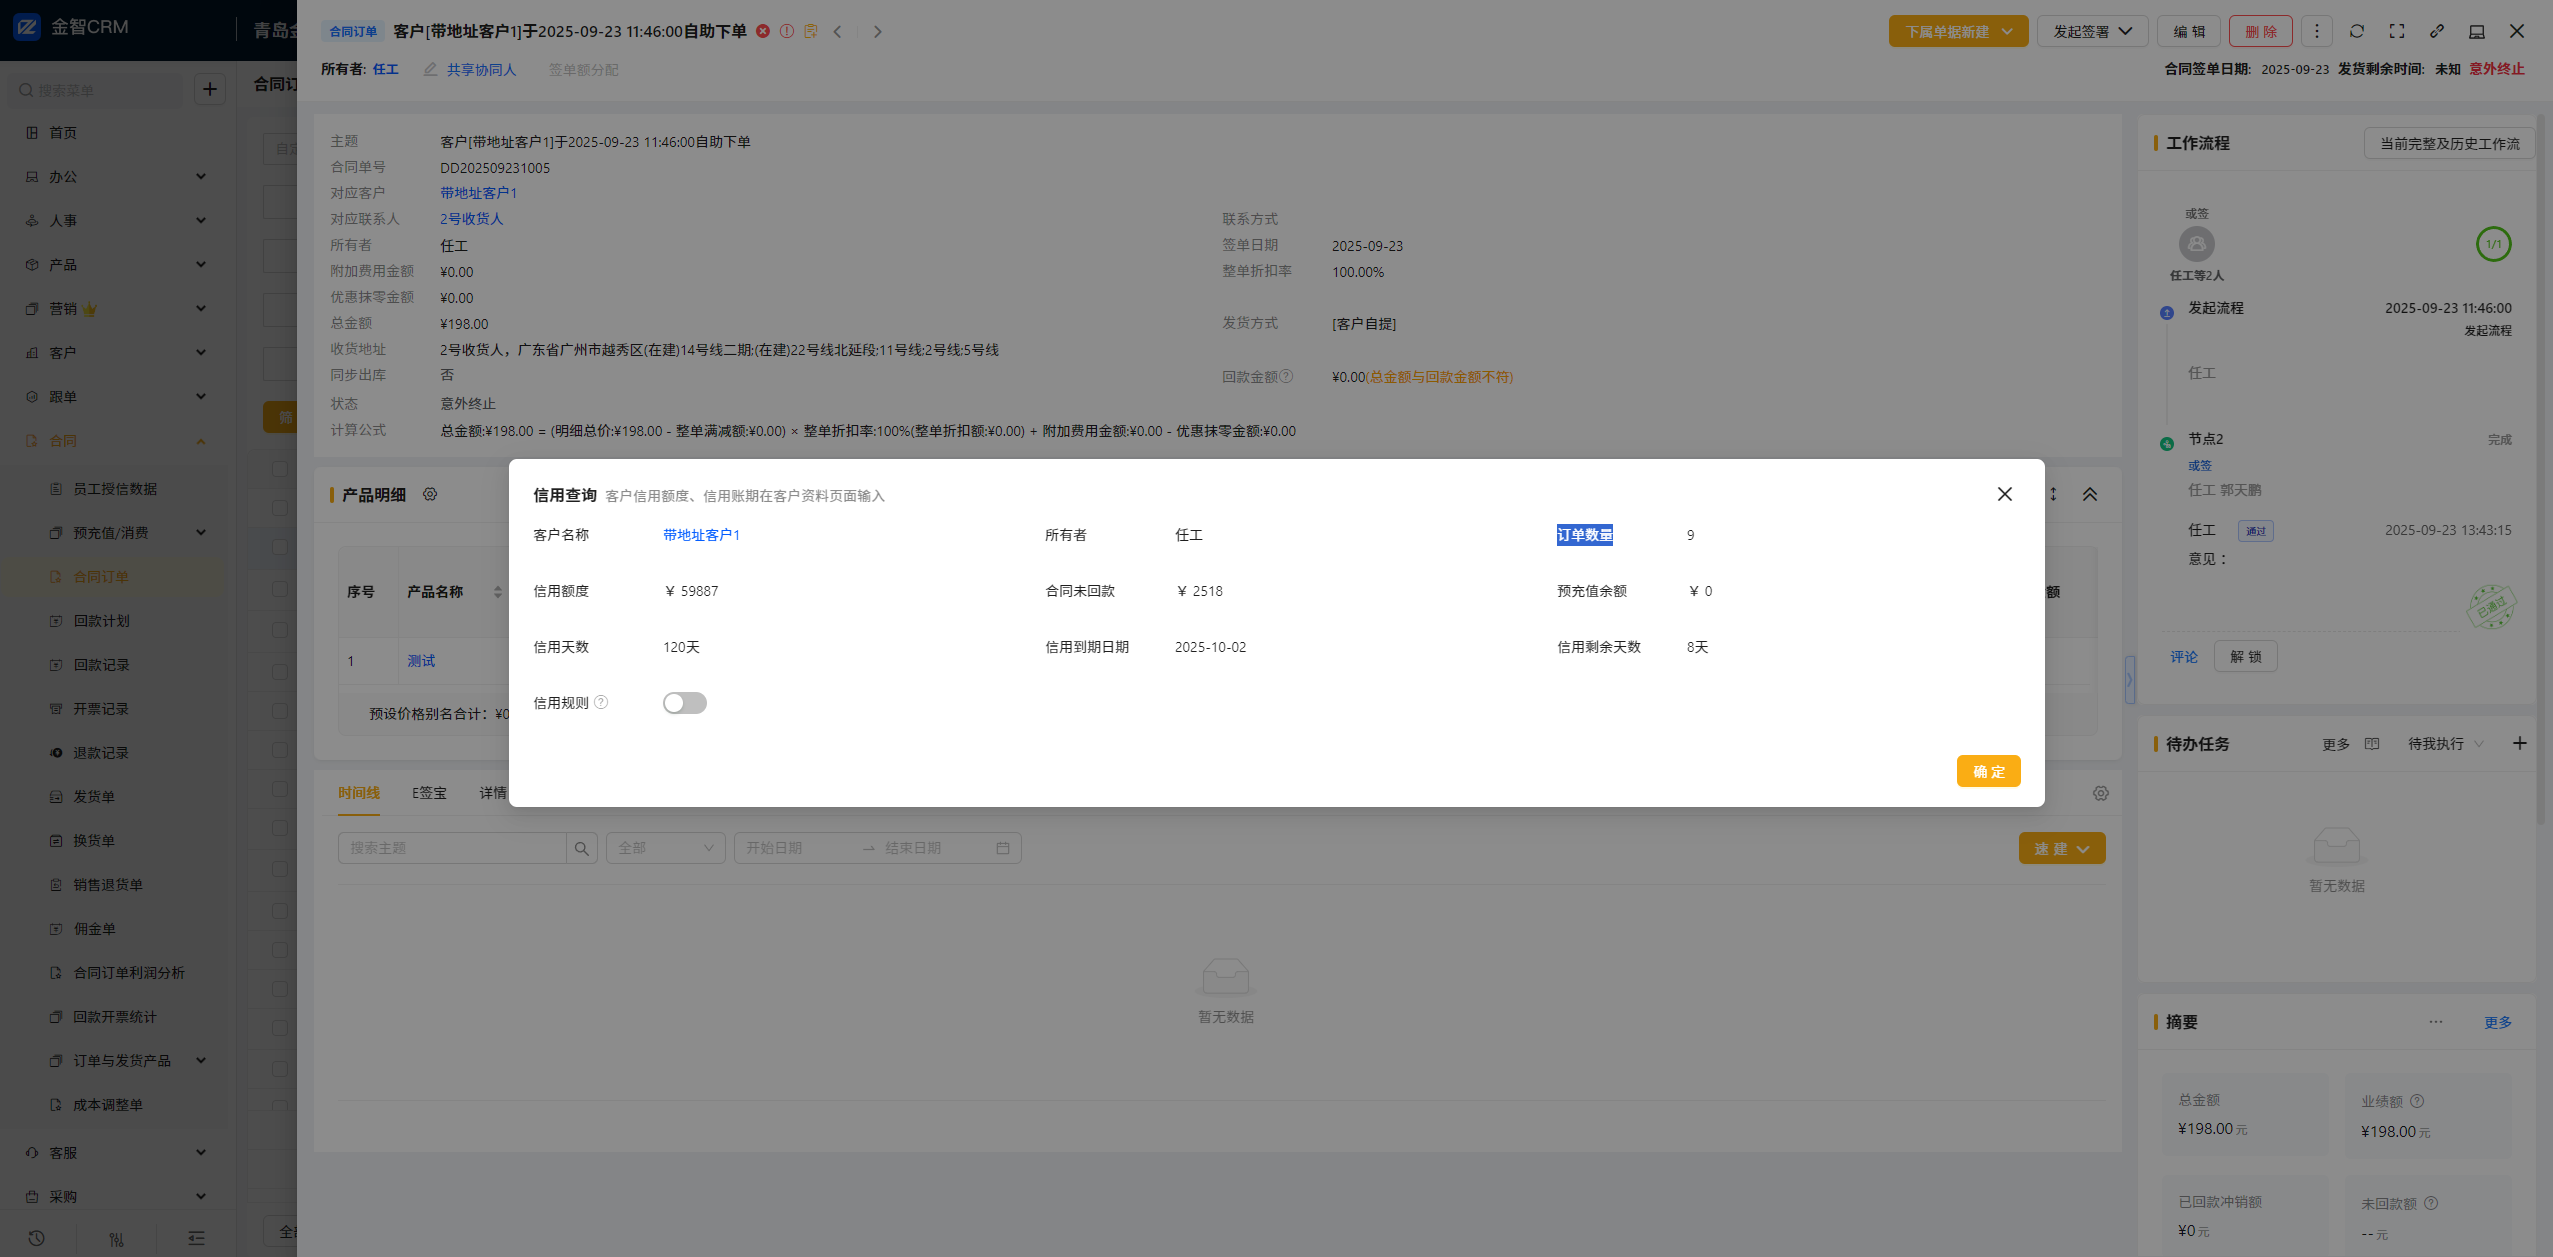Switch to the E签宝 tab
The width and height of the screenshot is (2553, 1257).
429,793
